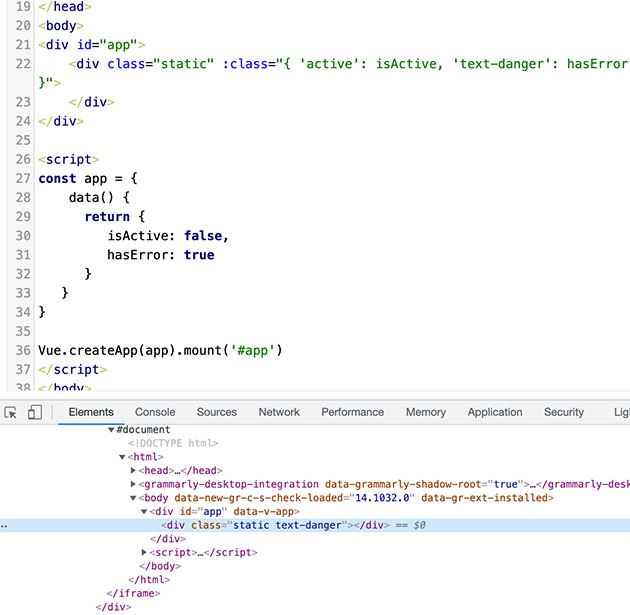The width and height of the screenshot is (630, 615).
Task: Switch to the Elements tab
Action: (x=91, y=412)
